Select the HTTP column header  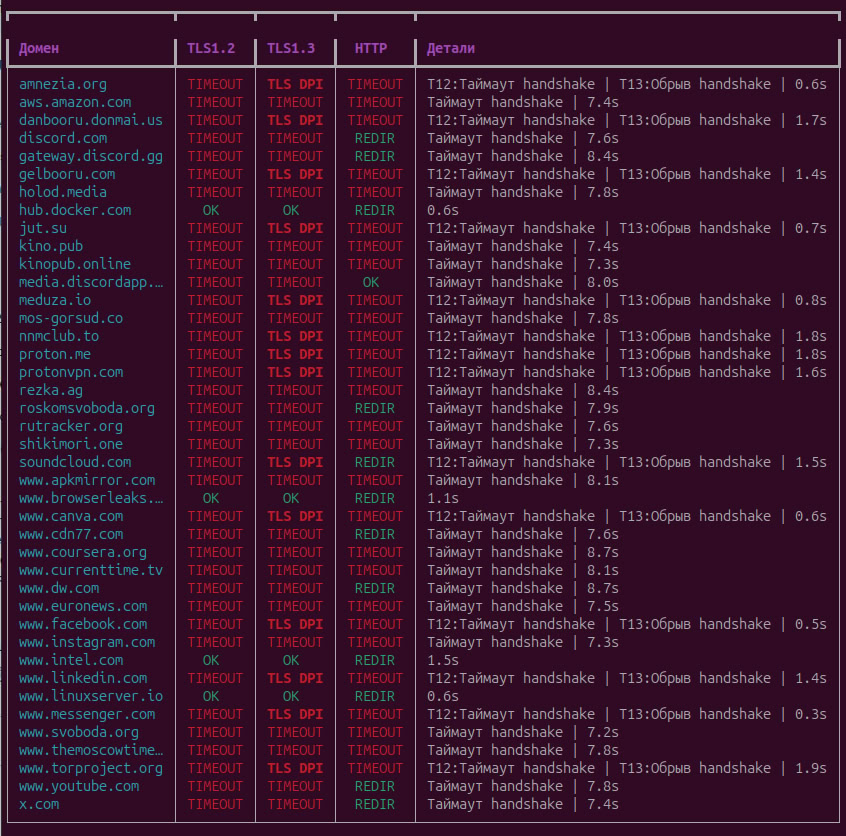click(371, 49)
